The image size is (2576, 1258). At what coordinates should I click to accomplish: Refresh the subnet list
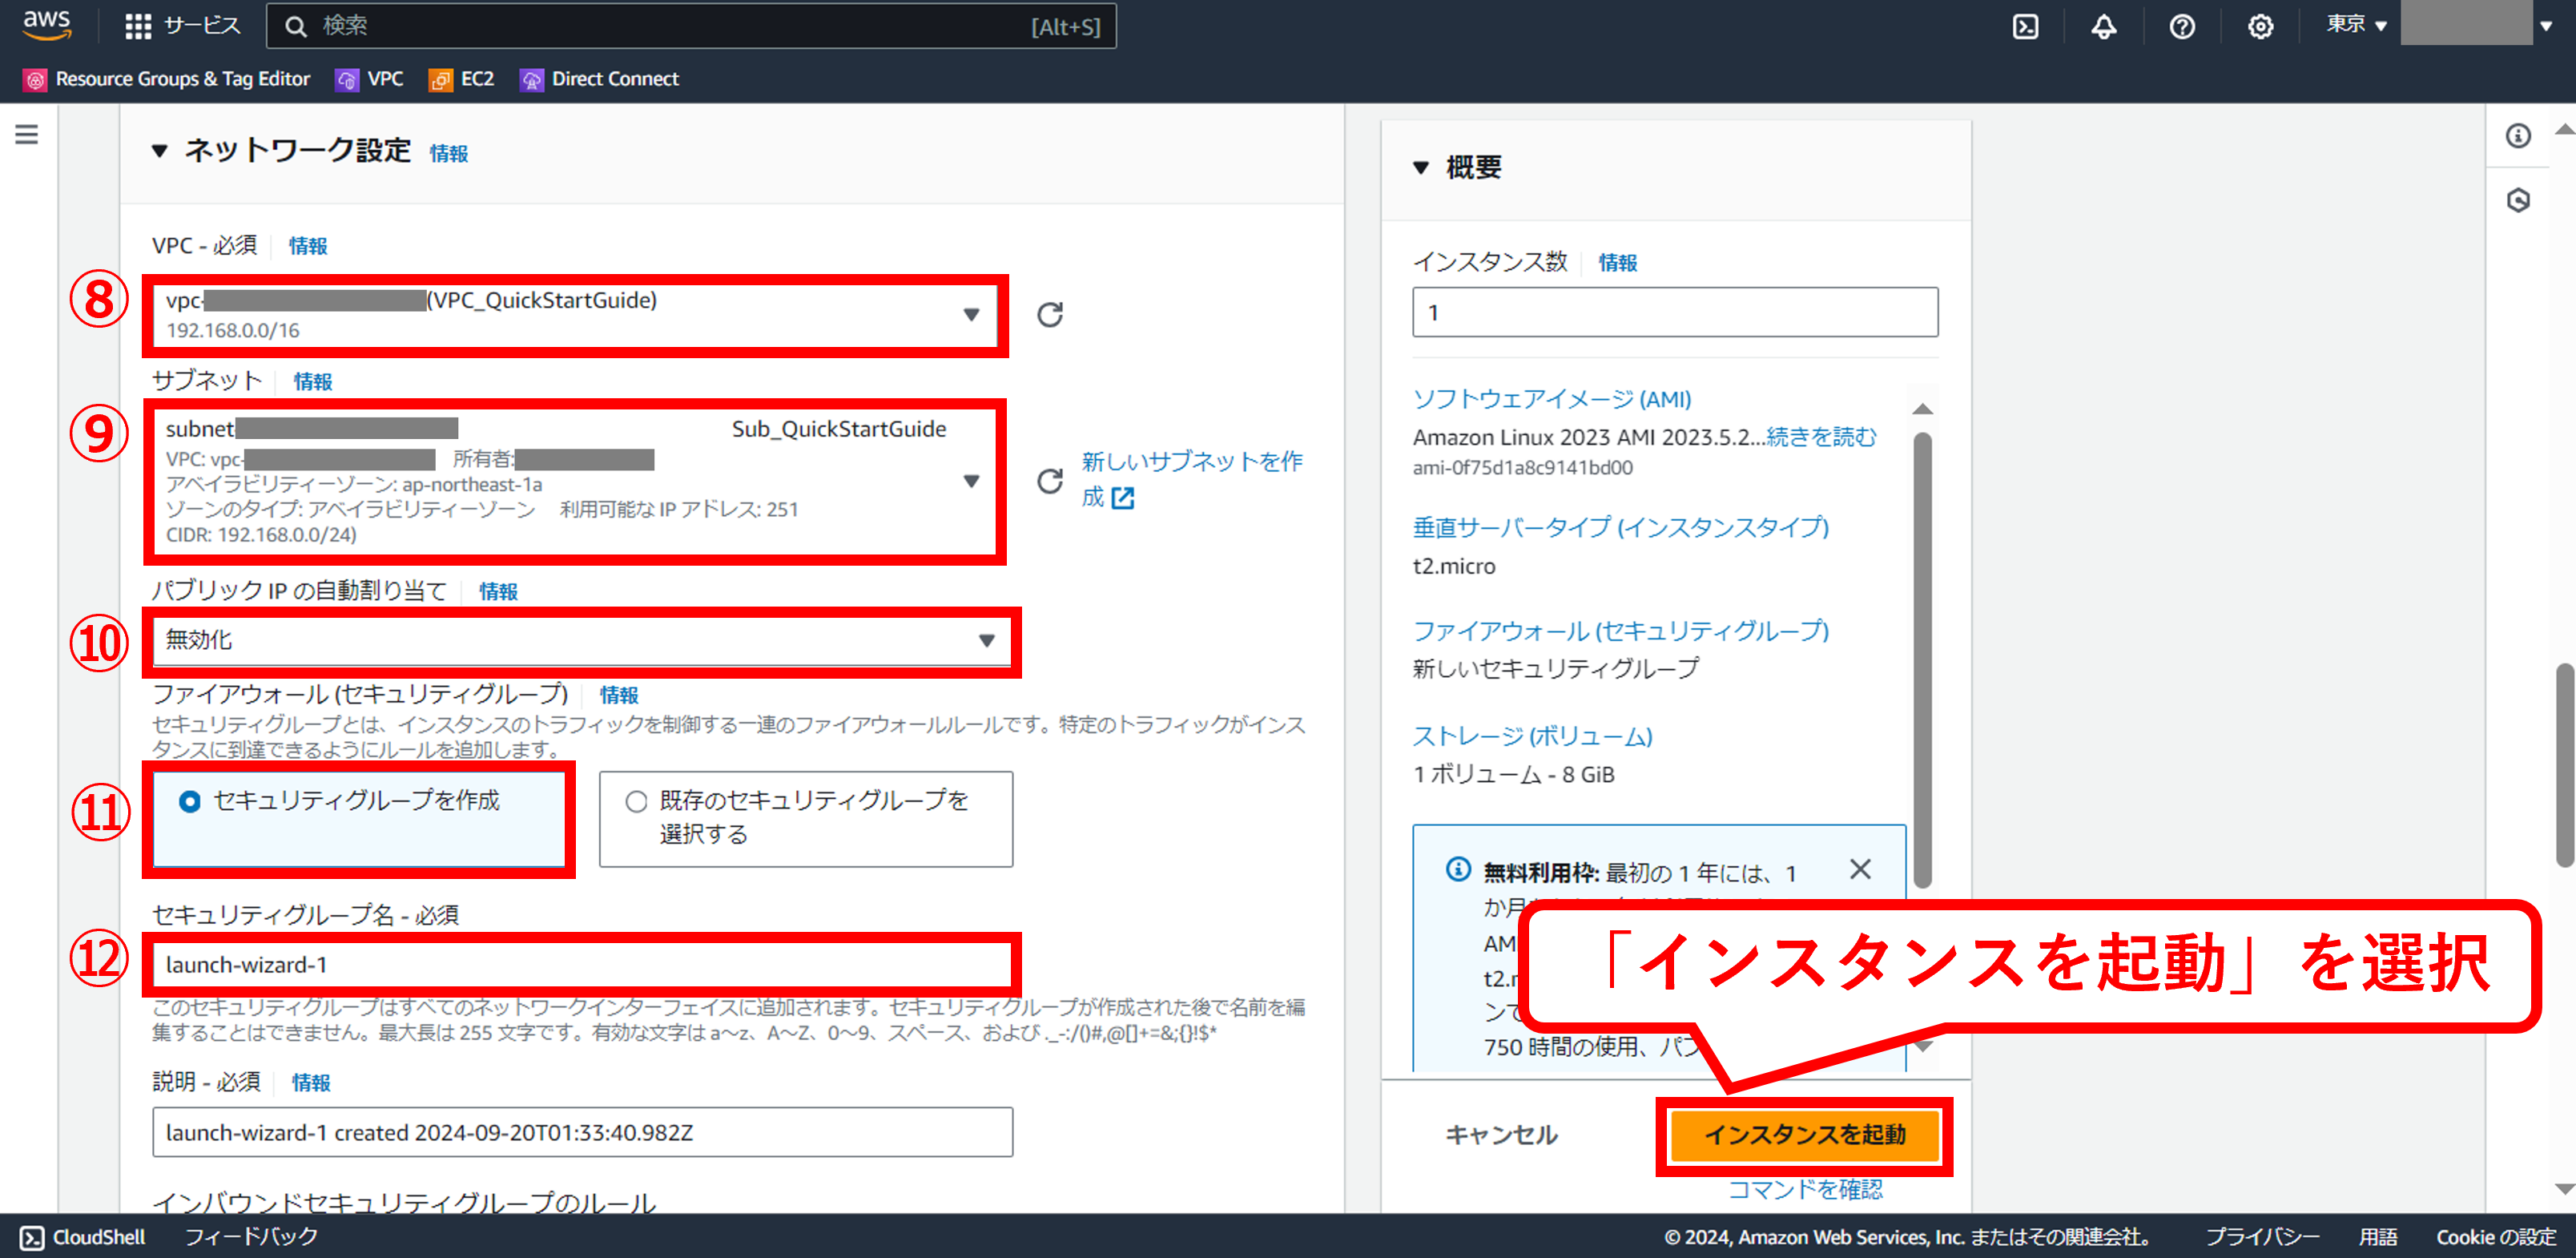(1049, 481)
